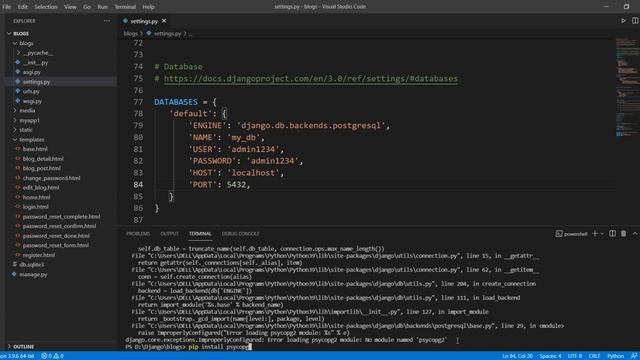
Task: Click errors and warnings status indicator
Action: coord(52,356)
